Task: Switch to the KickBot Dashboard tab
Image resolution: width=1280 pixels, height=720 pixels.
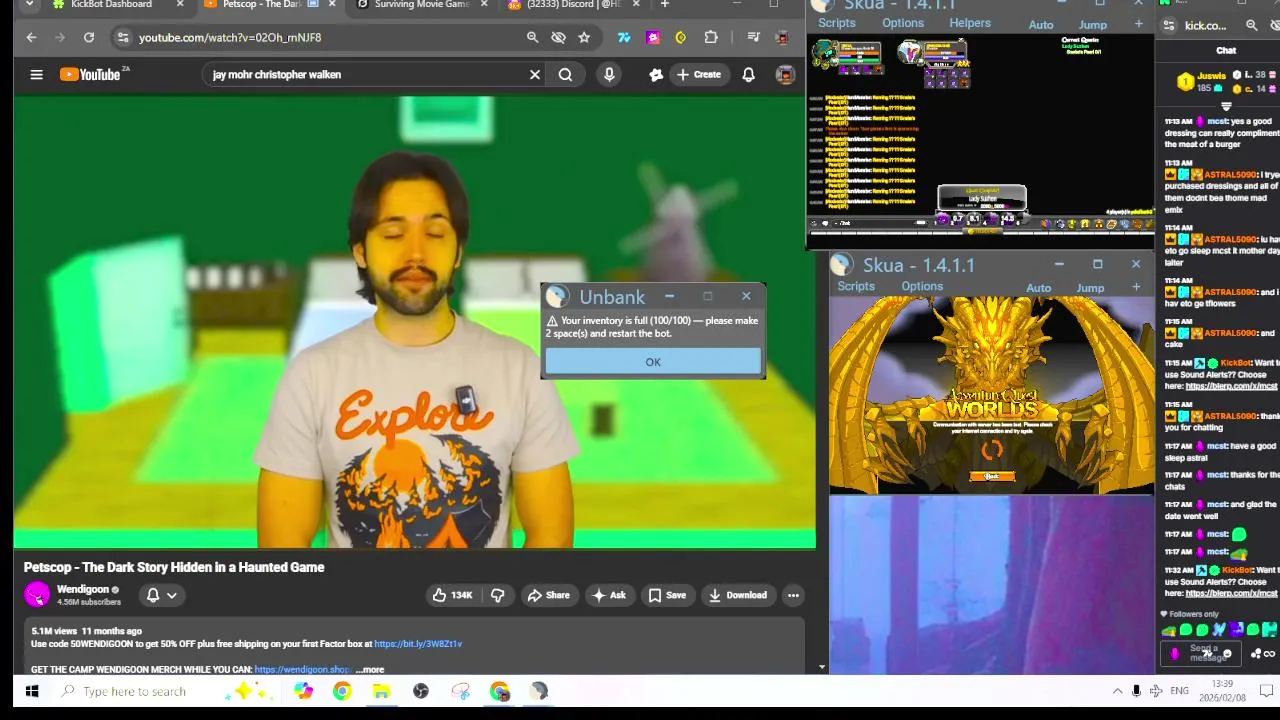Action: tap(110, 5)
